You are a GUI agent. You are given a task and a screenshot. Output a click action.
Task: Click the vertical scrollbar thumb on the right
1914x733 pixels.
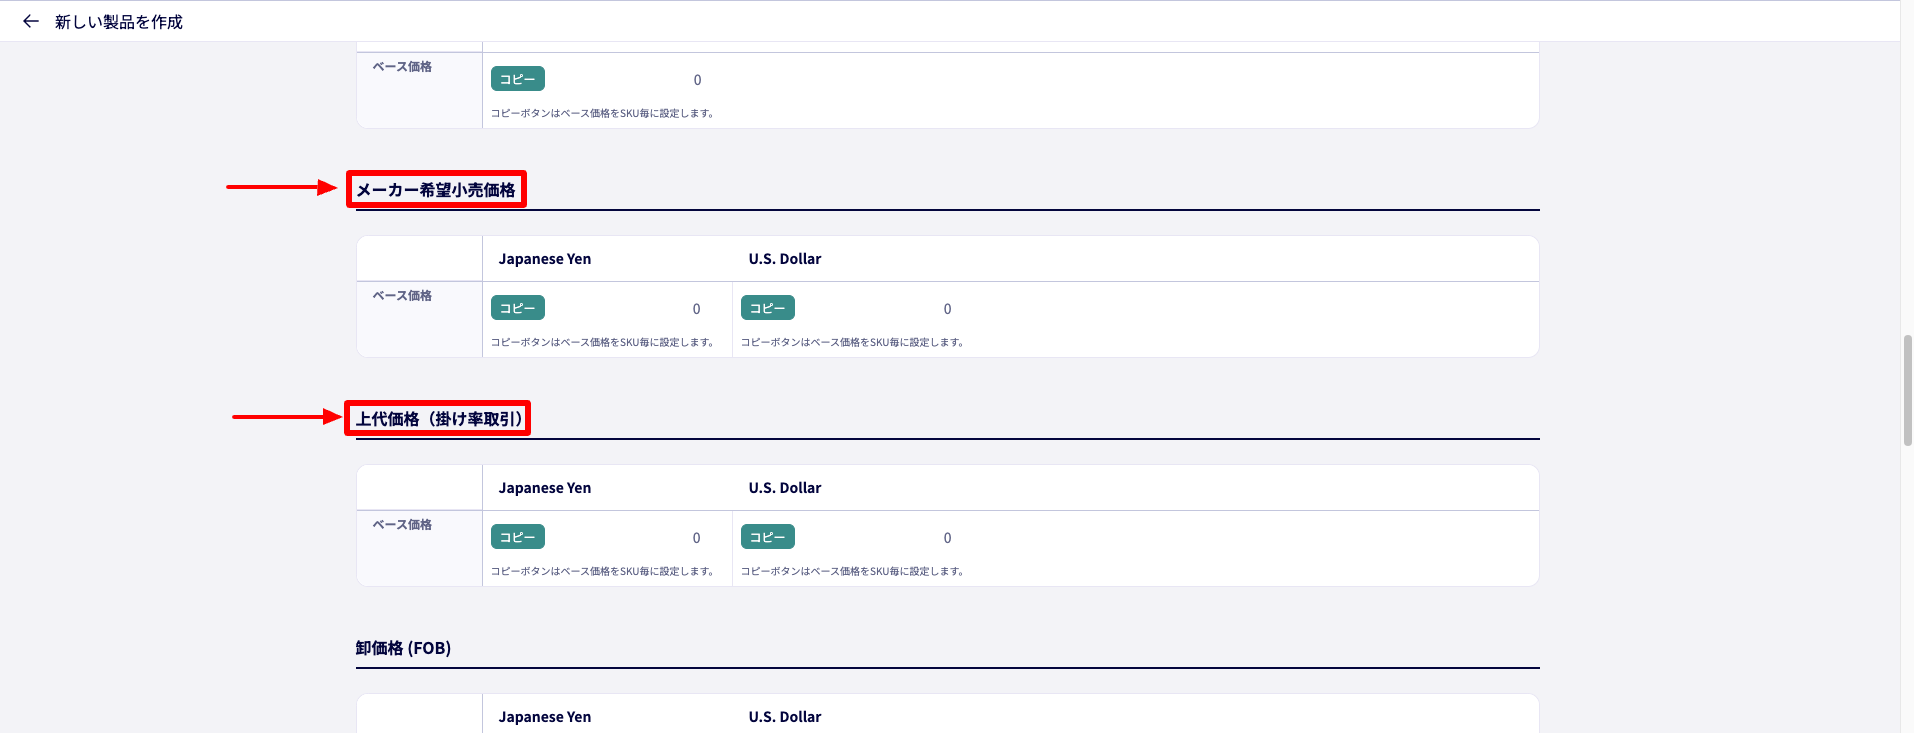[x=1907, y=390]
